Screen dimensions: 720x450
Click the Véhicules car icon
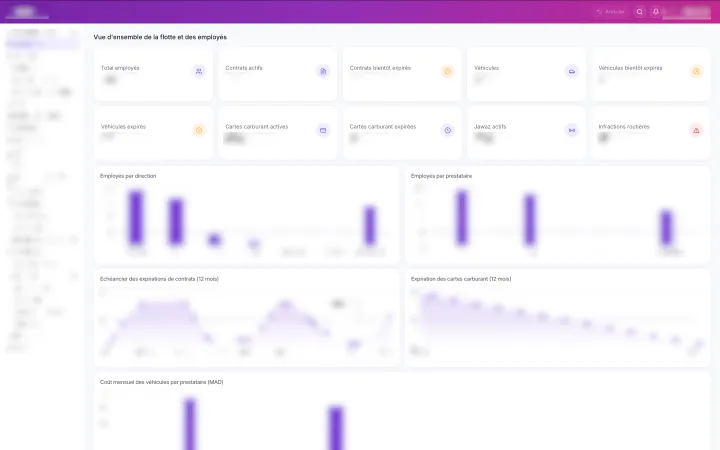[x=572, y=72]
